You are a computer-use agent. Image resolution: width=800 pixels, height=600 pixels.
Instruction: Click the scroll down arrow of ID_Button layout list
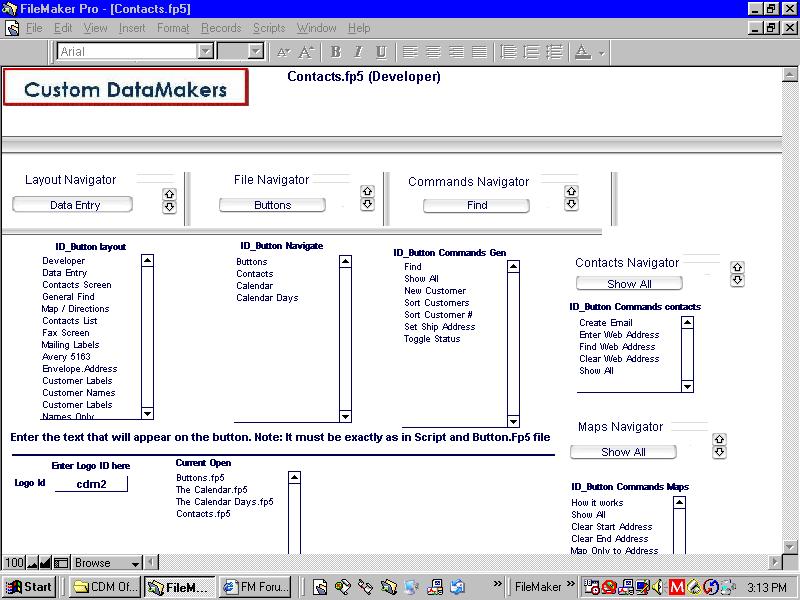pyautogui.click(x=147, y=413)
